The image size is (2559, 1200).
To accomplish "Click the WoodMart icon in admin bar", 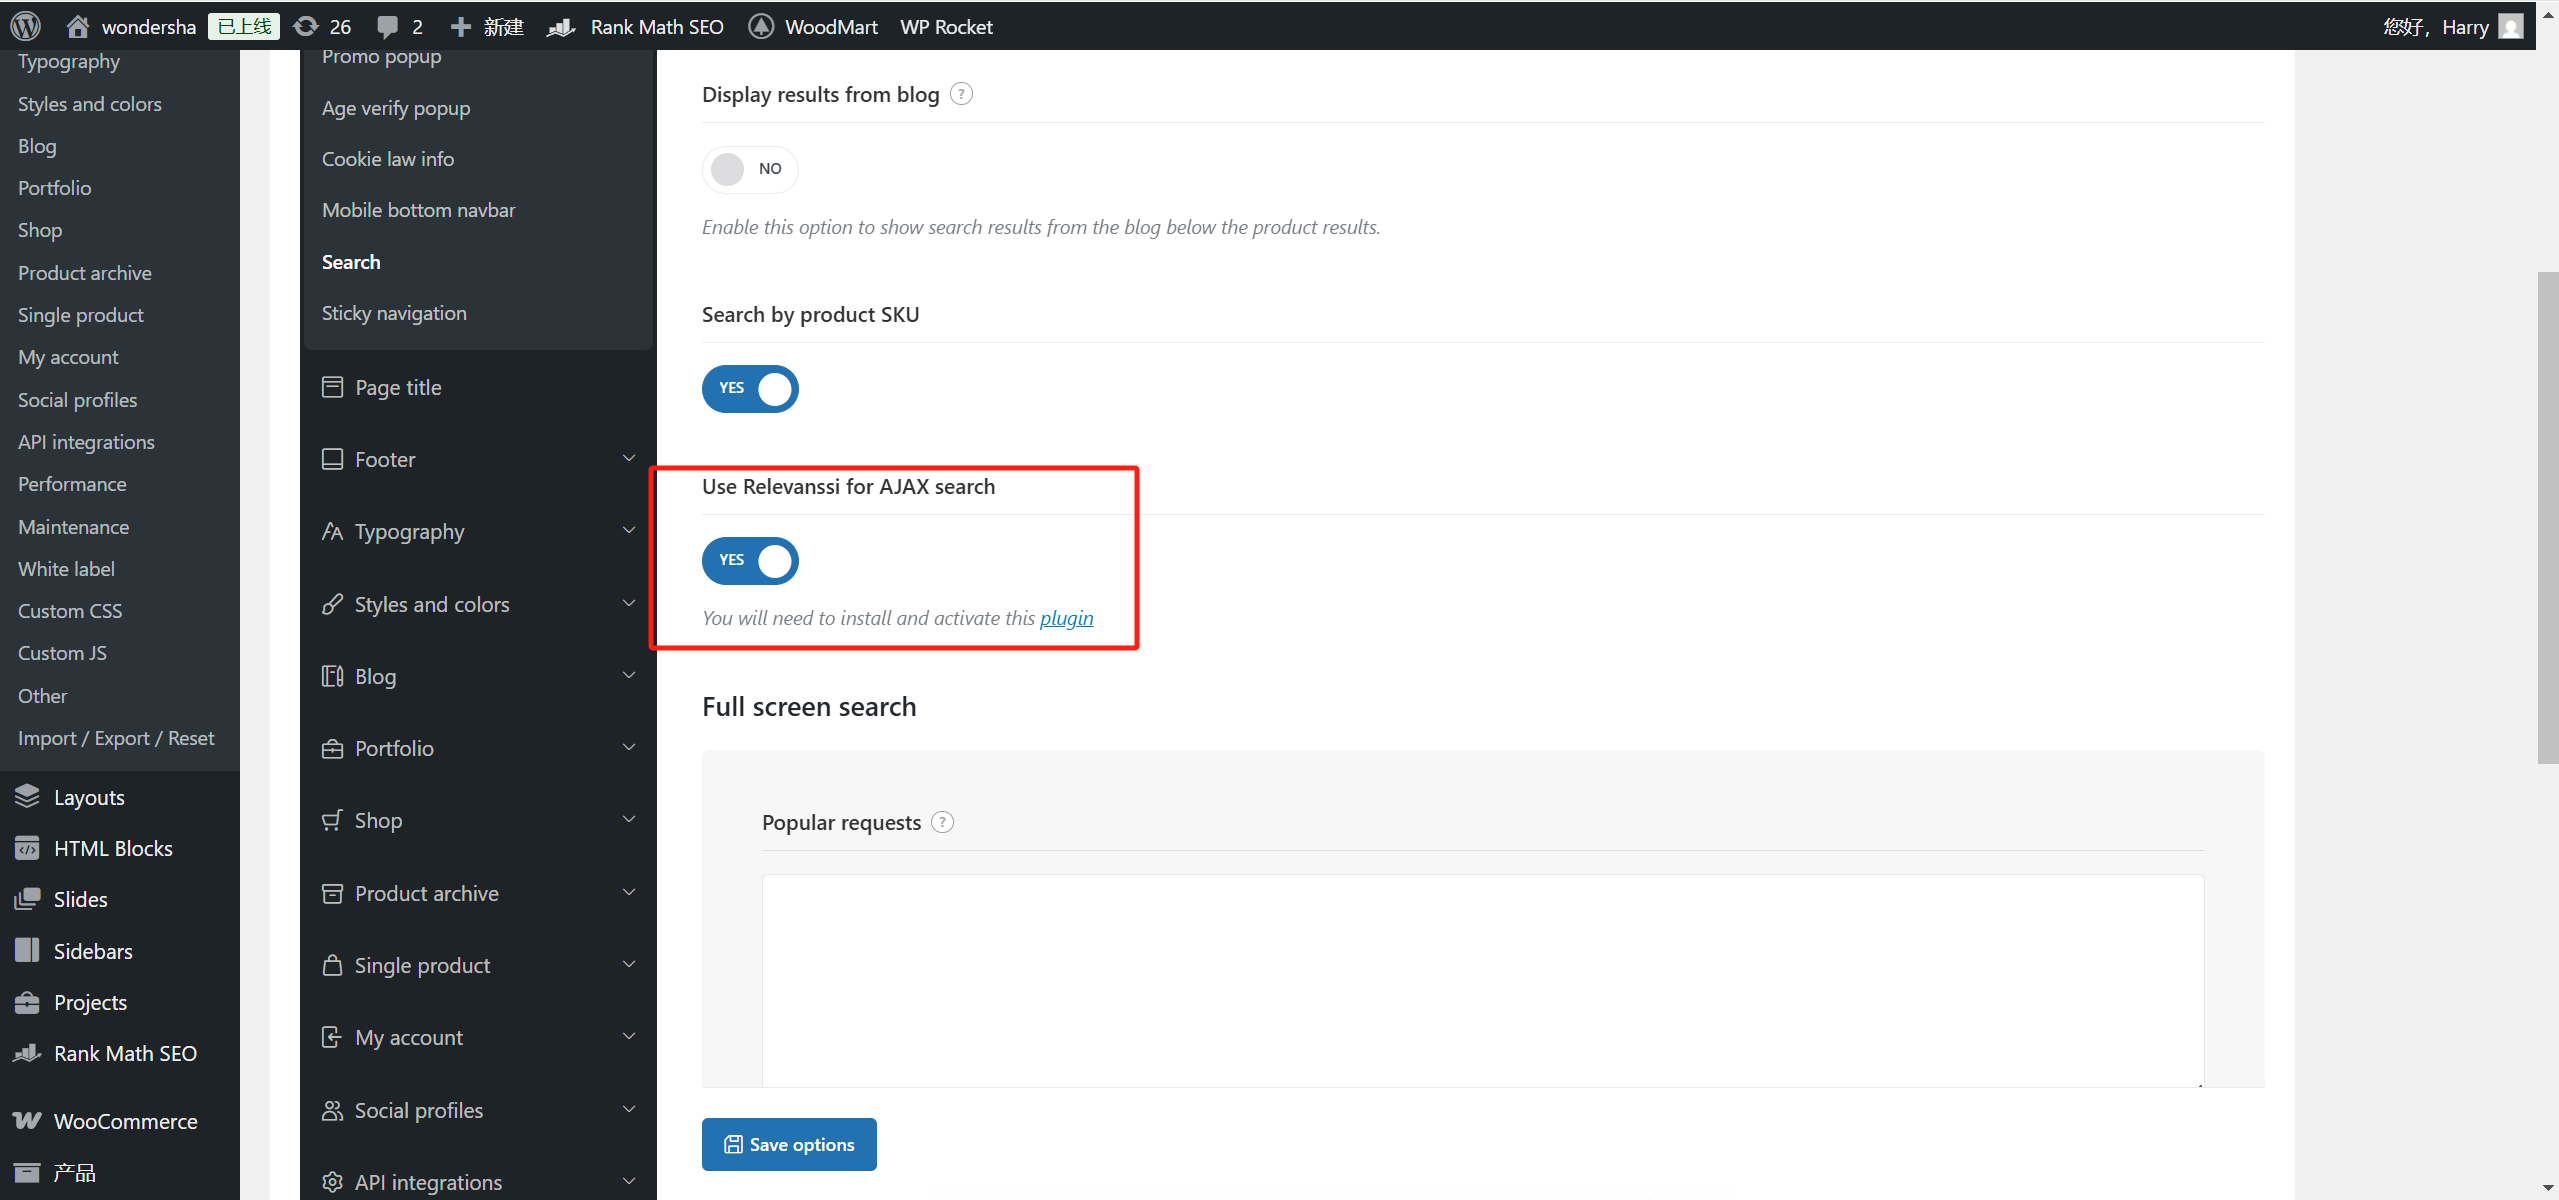I will [761, 26].
